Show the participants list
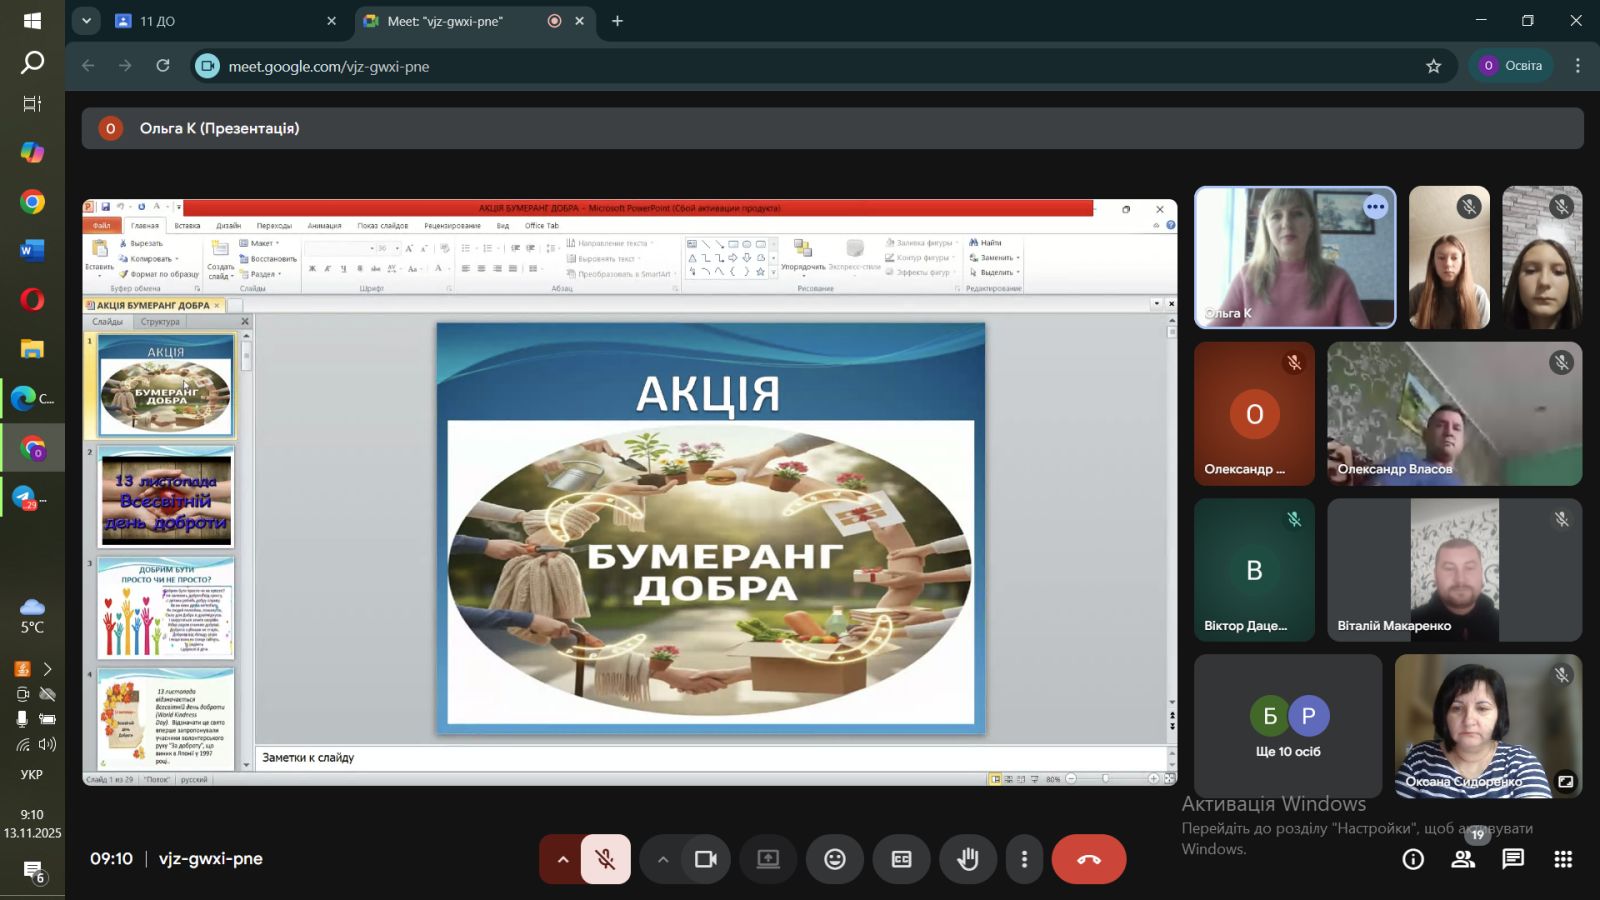Viewport: 1600px width, 900px height. coord(1463,859)
